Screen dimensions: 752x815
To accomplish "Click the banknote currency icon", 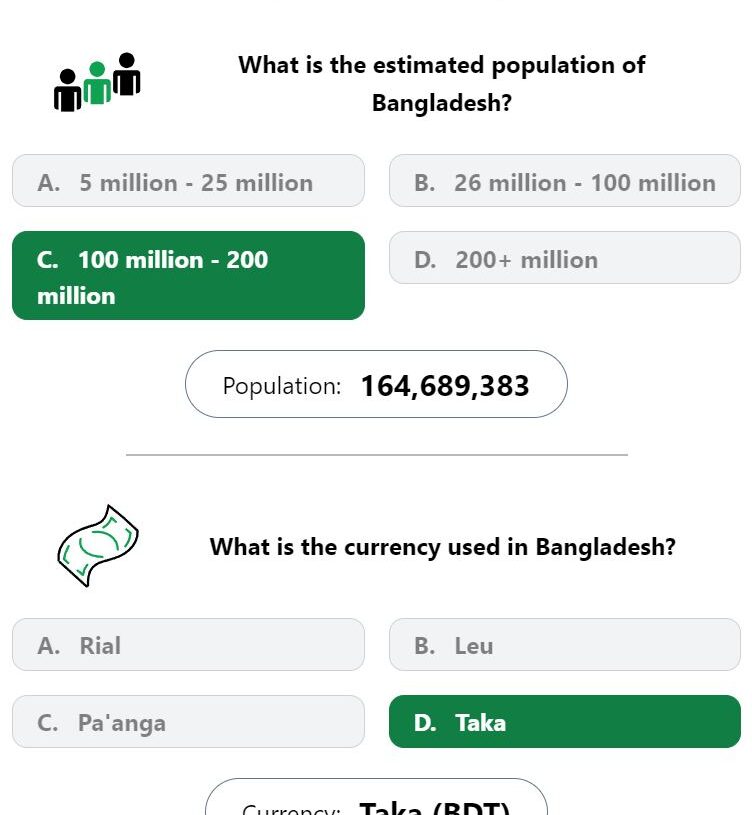I will click(97, 545).
